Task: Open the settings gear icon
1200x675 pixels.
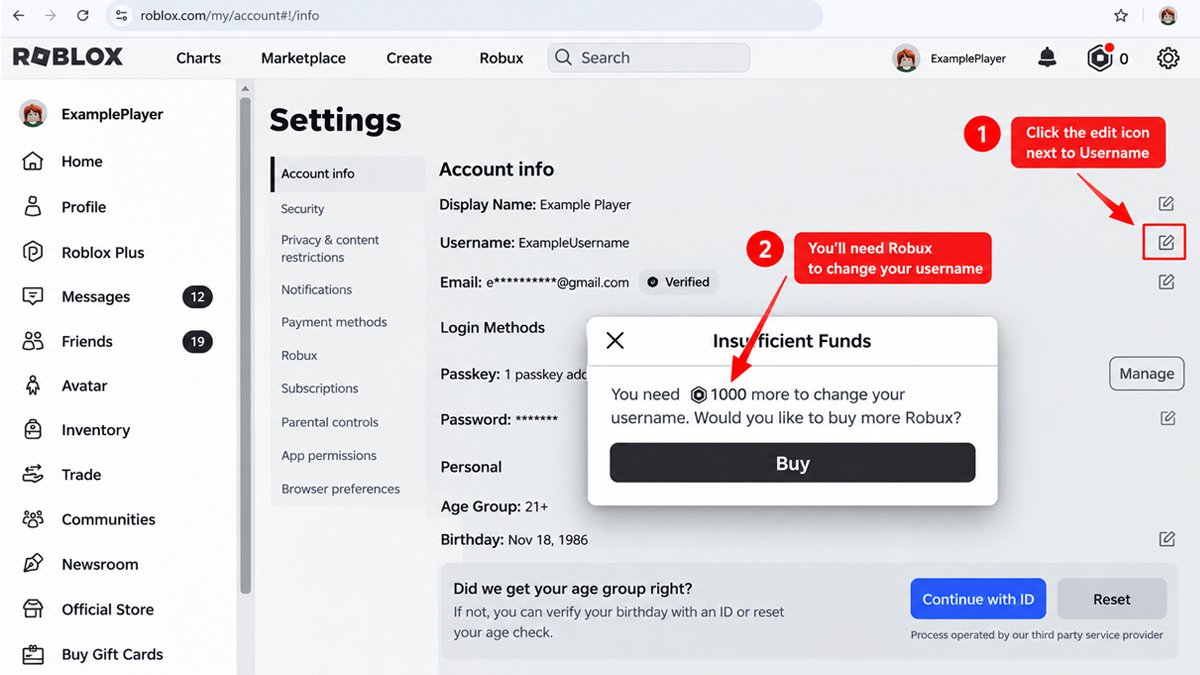Action: (x=1168, y=58)
